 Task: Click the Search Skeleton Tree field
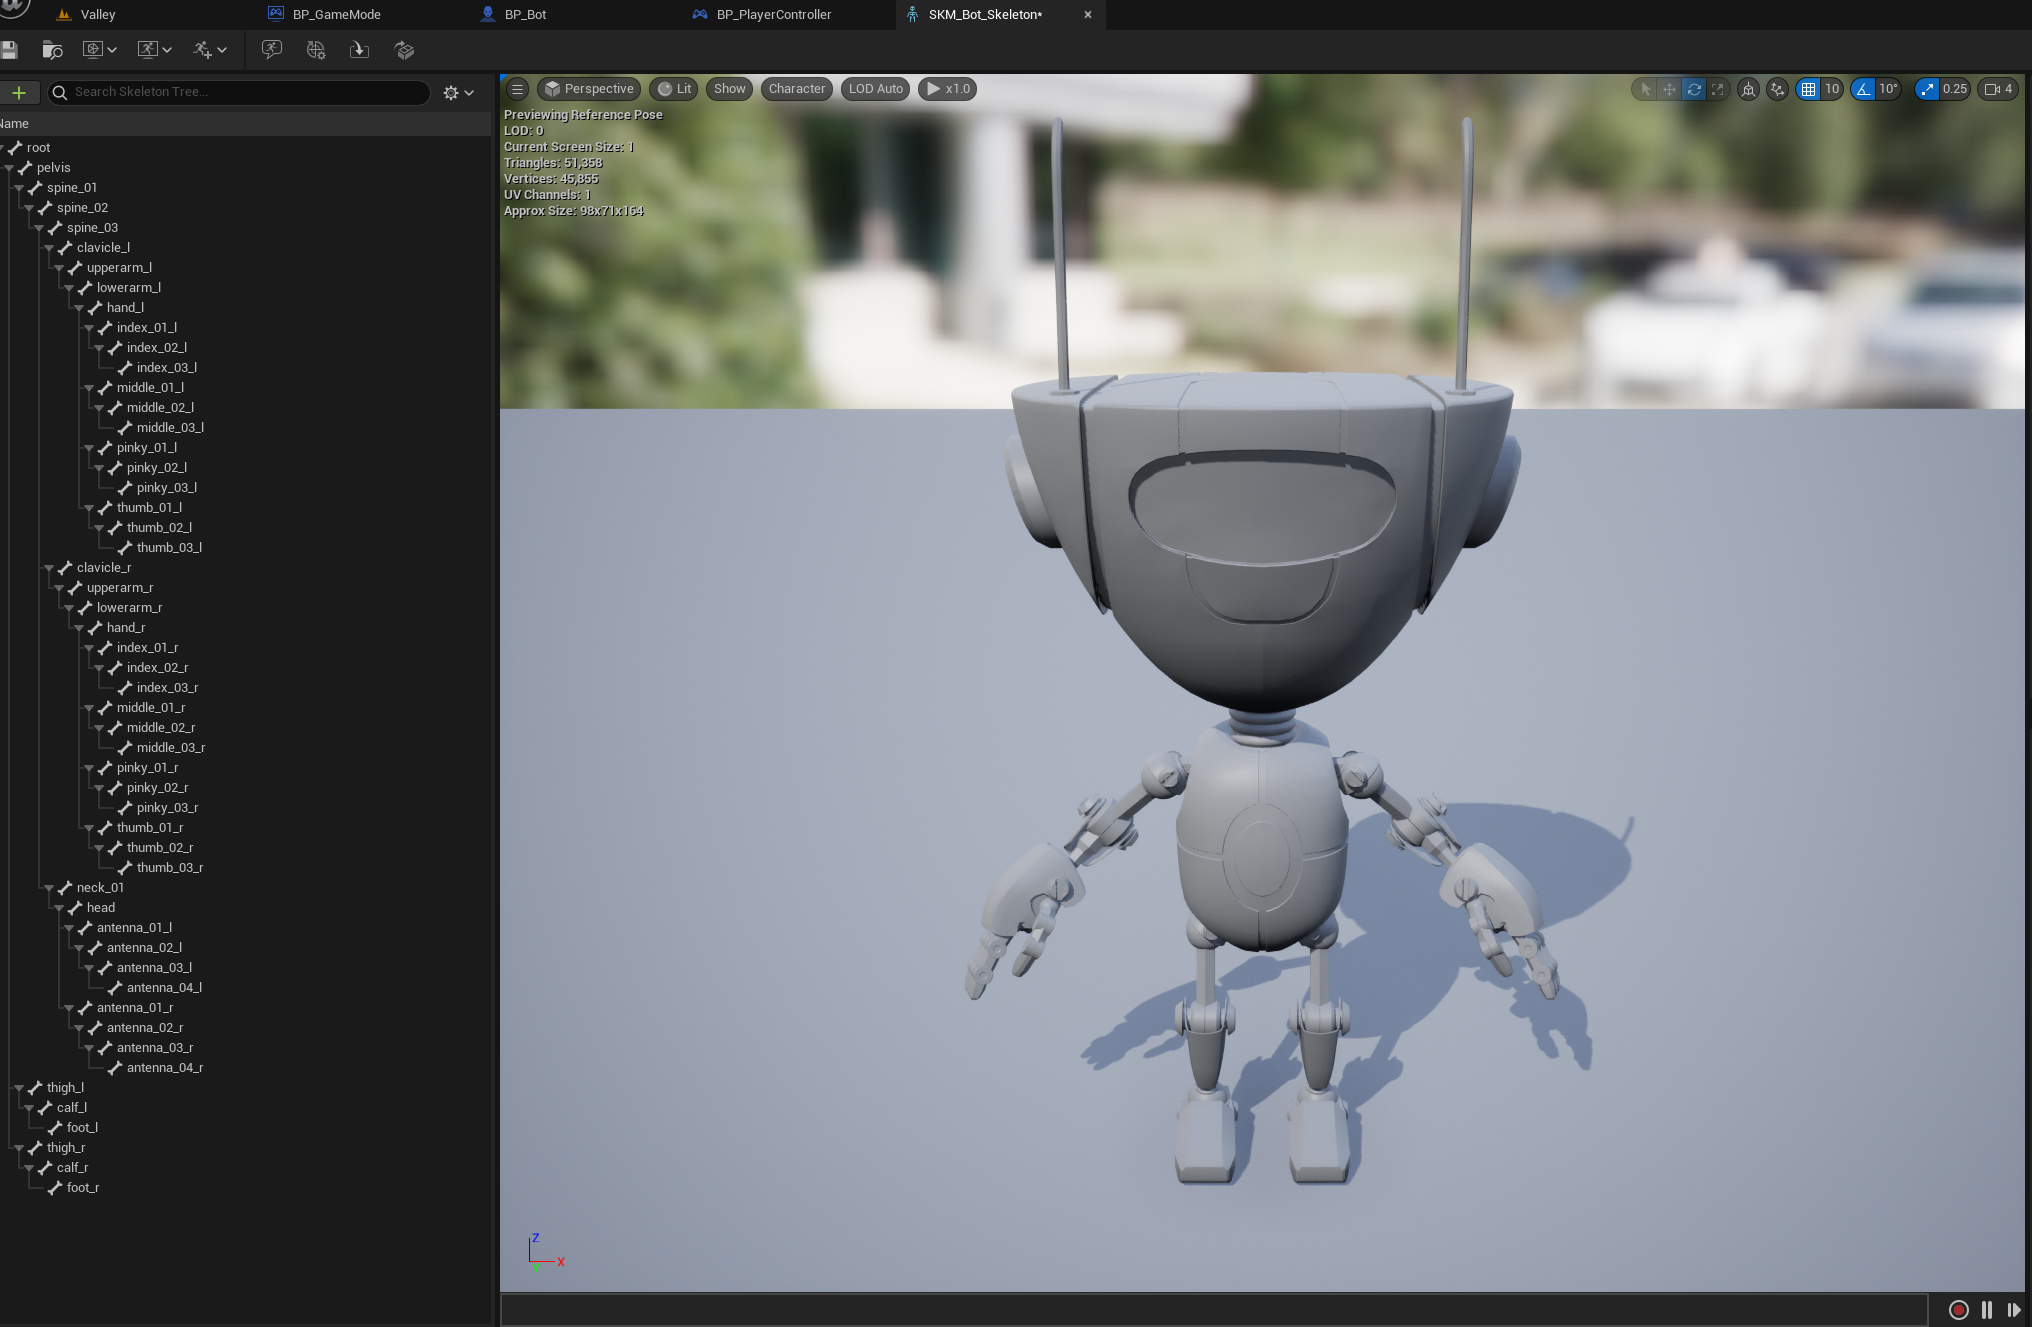pyautogui.click(x=240, y=92)
